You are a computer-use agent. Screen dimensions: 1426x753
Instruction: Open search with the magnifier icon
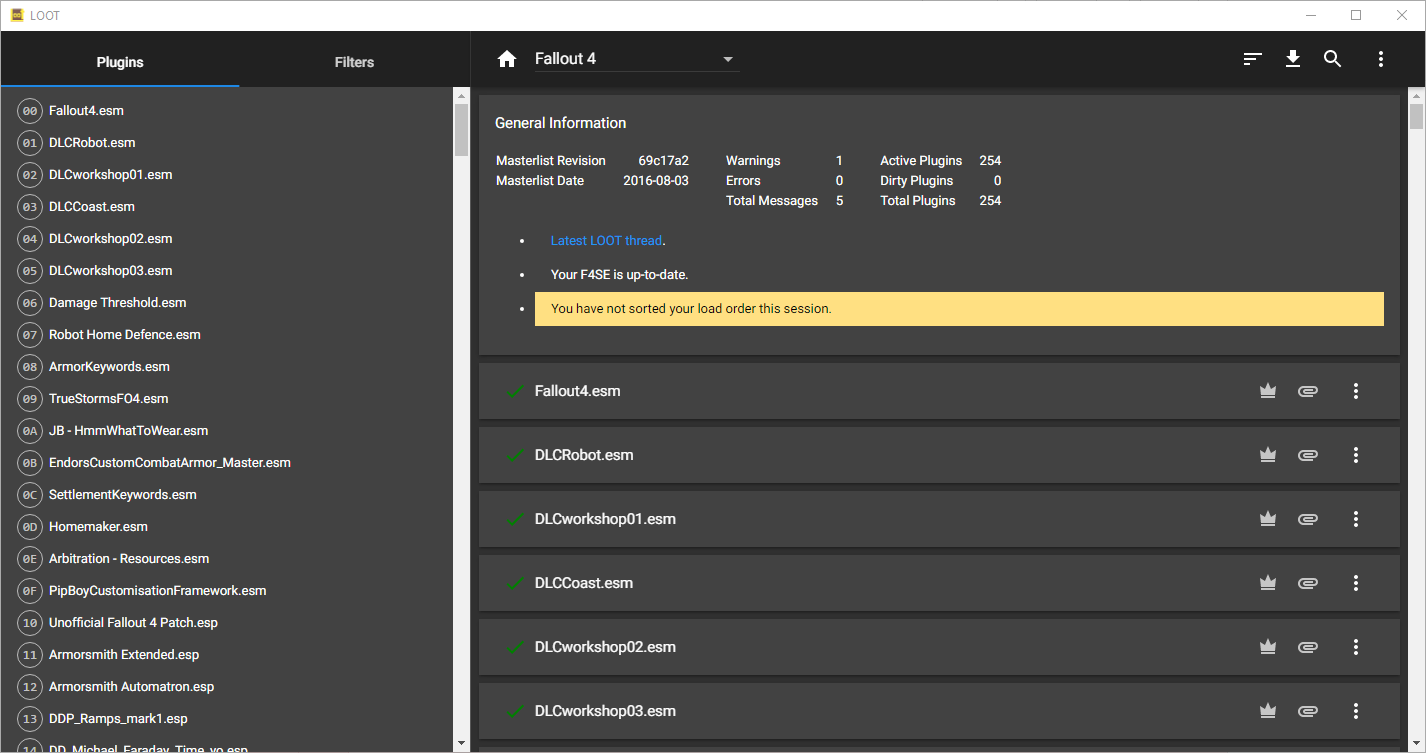(1333, 59)
